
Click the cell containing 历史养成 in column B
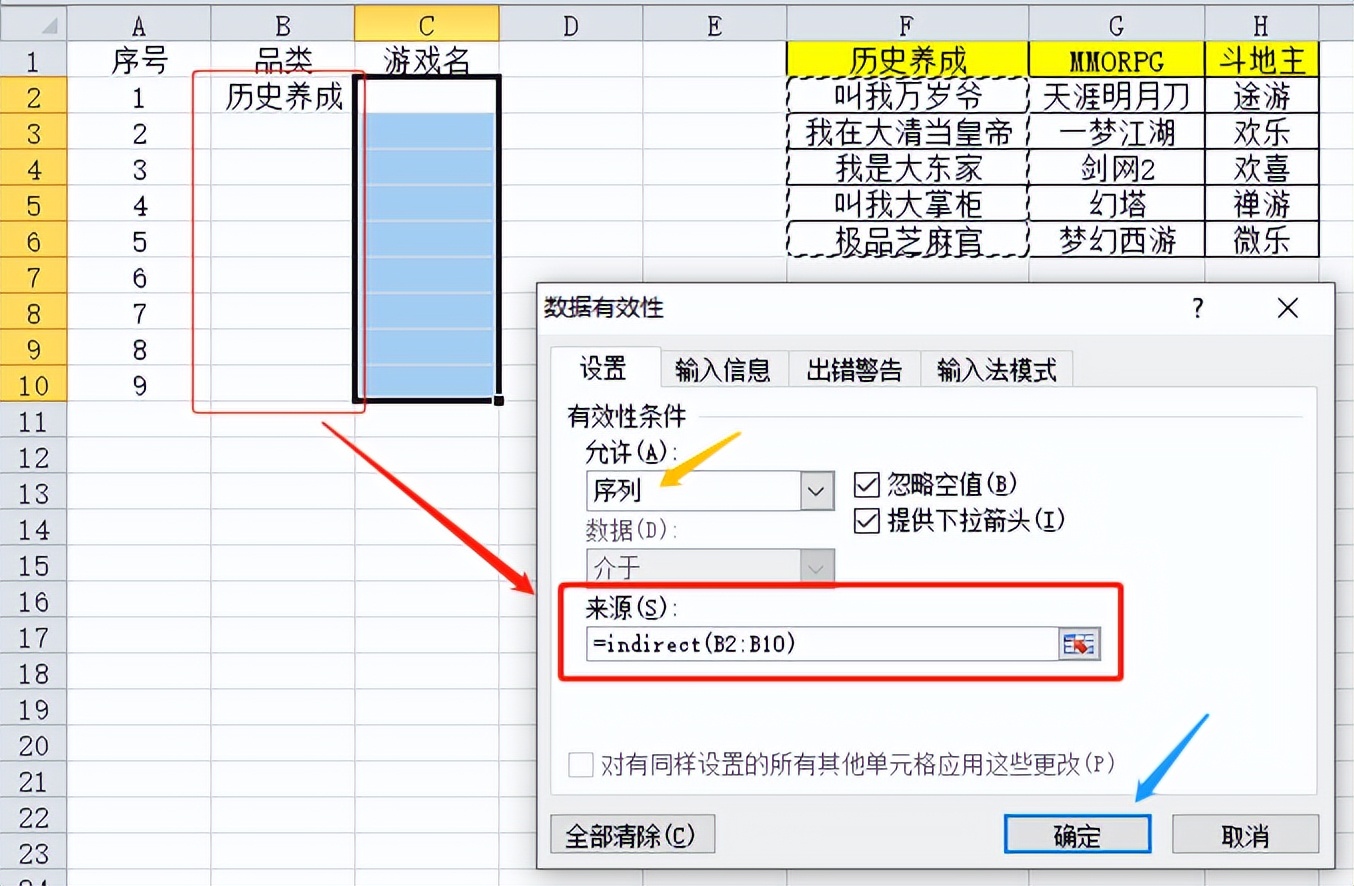[283, 97]
